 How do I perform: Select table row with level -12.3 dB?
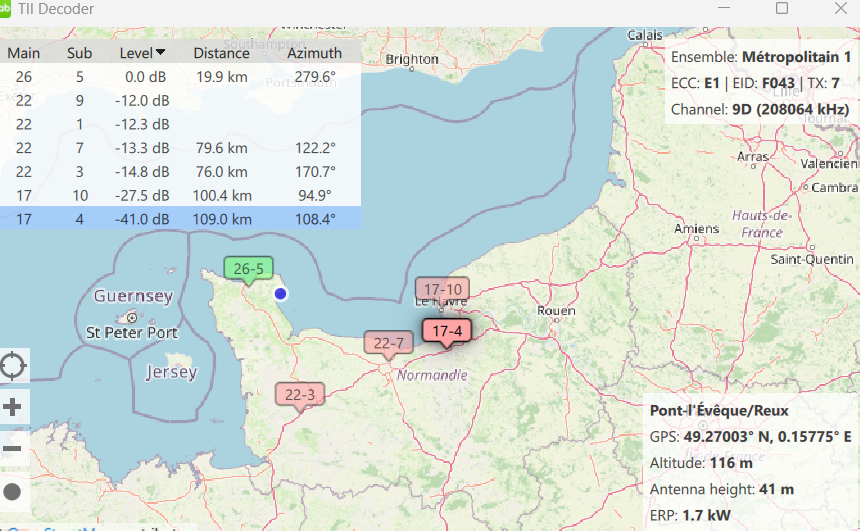(180, 125)
